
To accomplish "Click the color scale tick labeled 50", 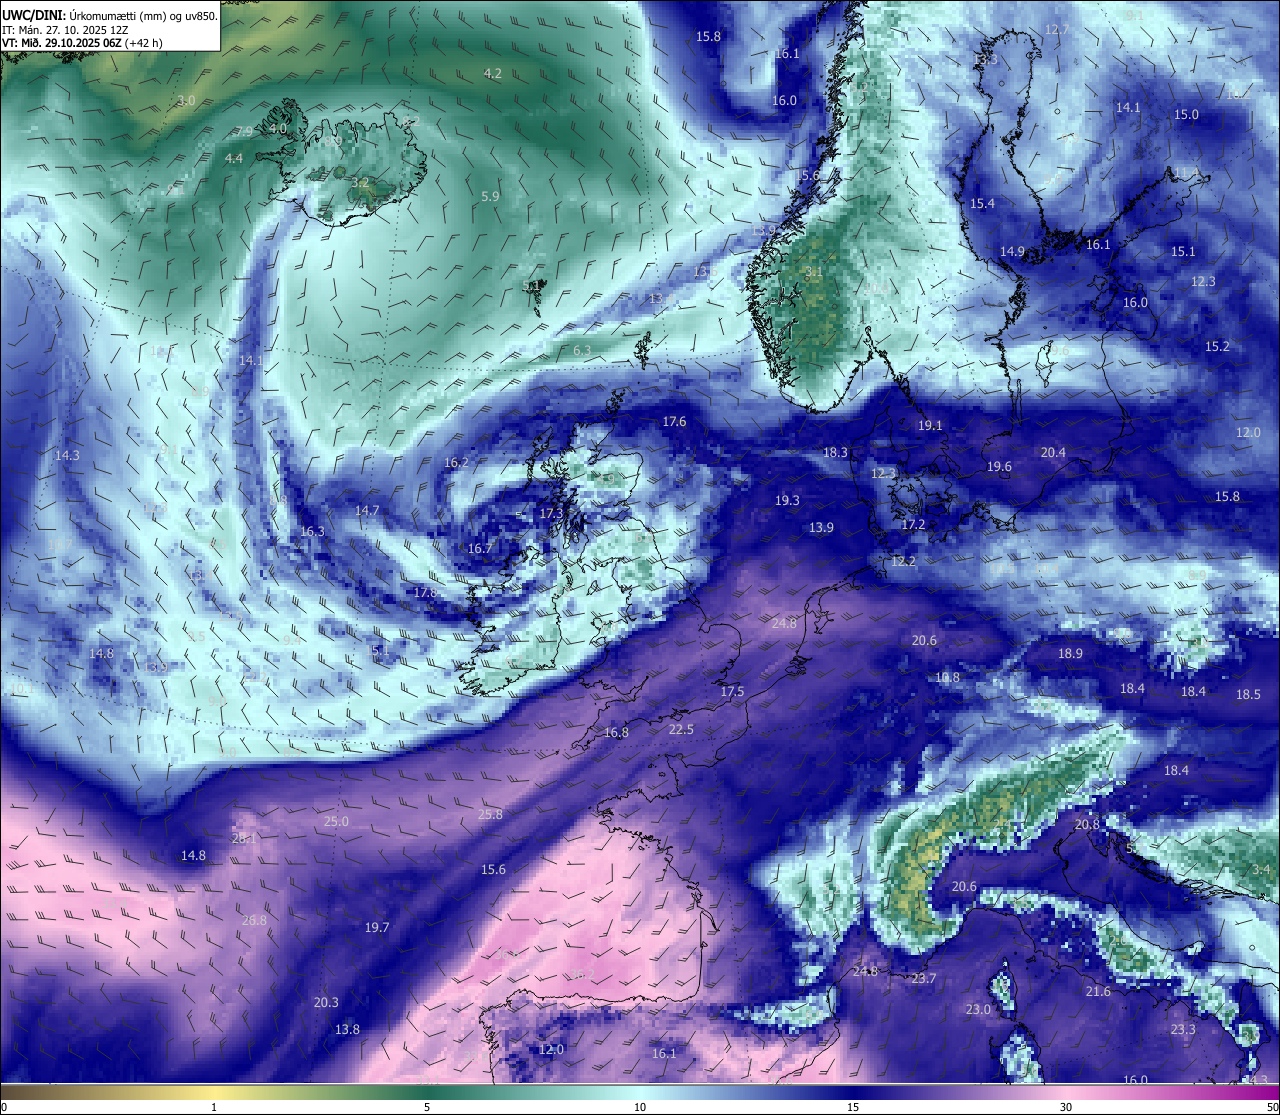I will coord(1271,1107).
